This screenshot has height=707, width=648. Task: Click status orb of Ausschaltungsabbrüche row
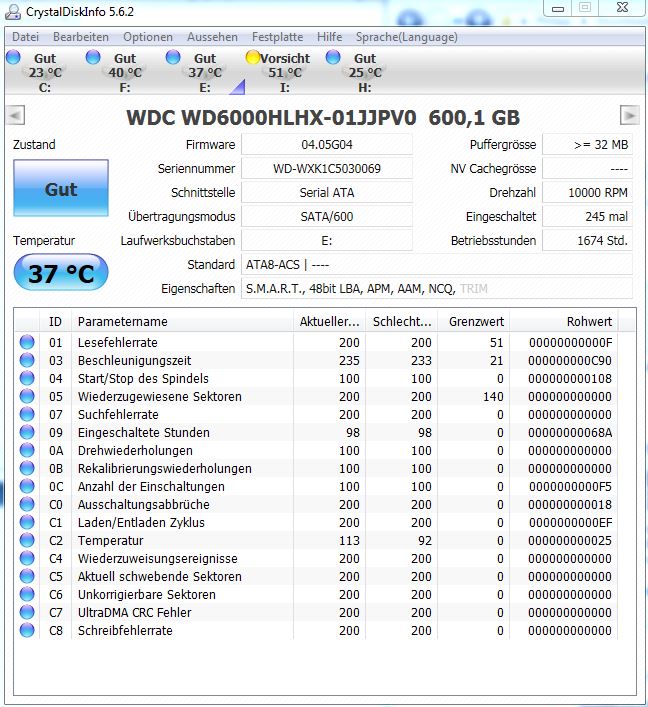click(x=27, y=505)
